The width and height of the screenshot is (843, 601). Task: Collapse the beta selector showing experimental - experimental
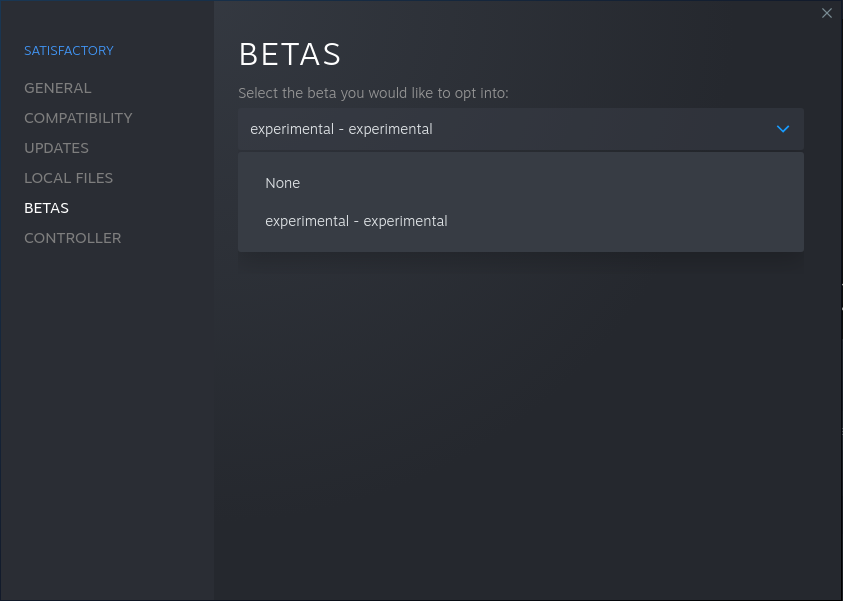pyautogui.click(x=520, y=129)
